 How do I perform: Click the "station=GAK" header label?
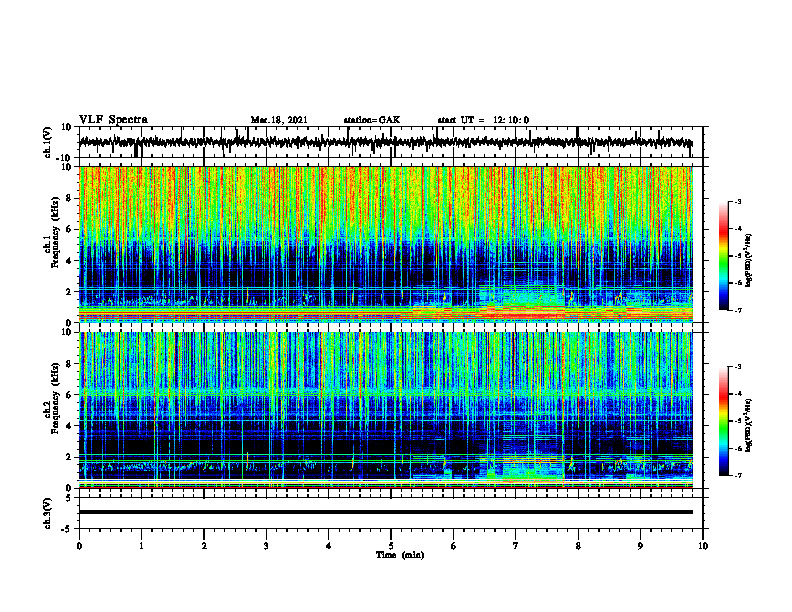pyautogui.click(x=372, y=120)
